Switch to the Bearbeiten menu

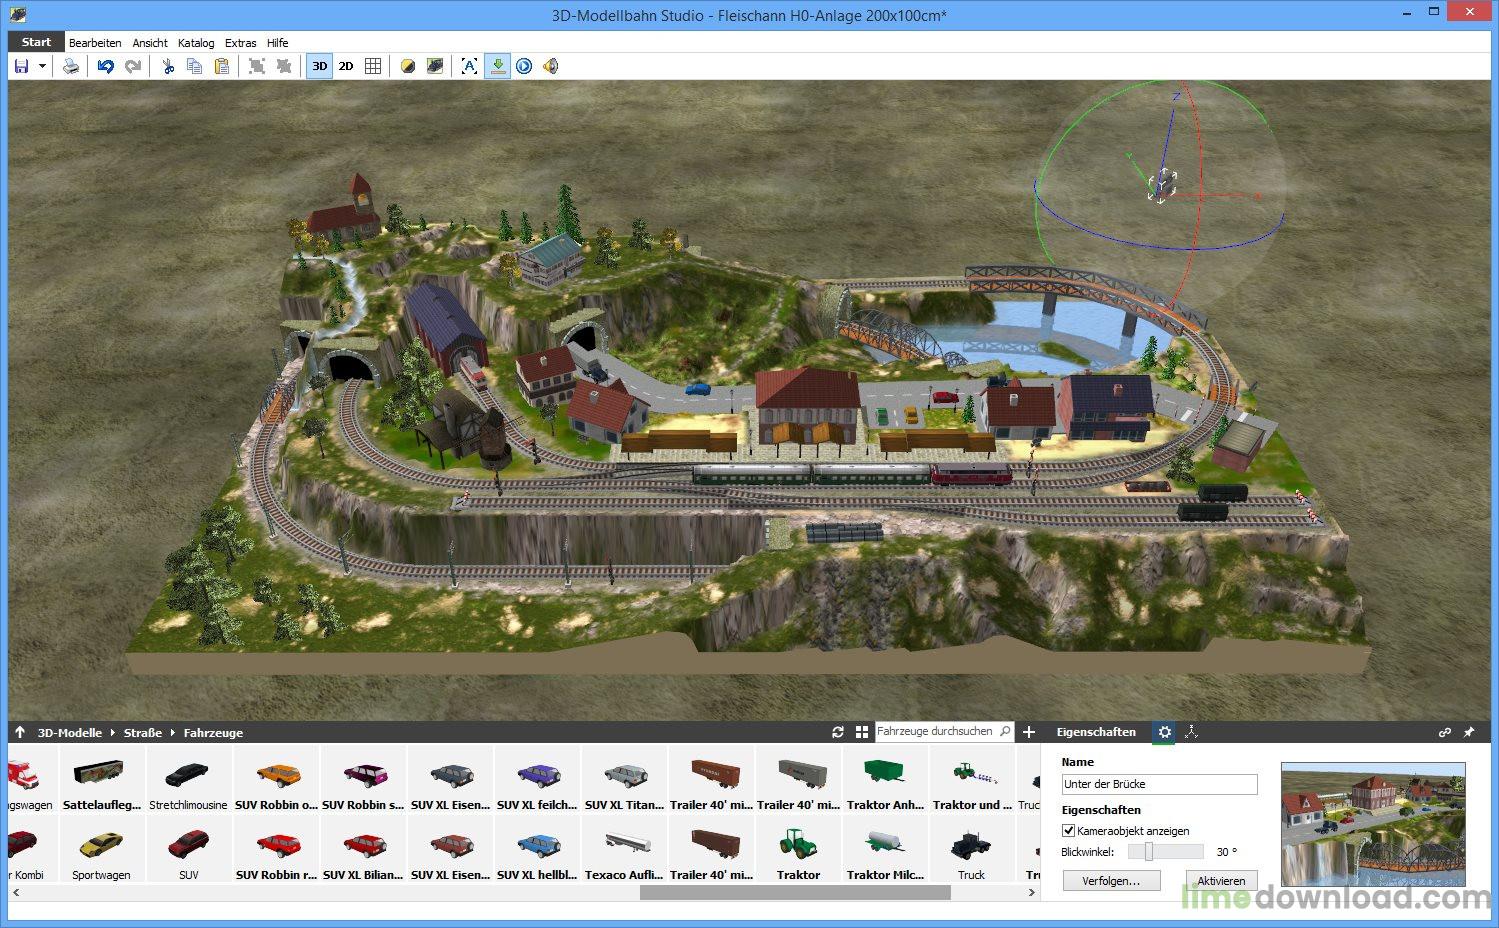tap(95, 42)
